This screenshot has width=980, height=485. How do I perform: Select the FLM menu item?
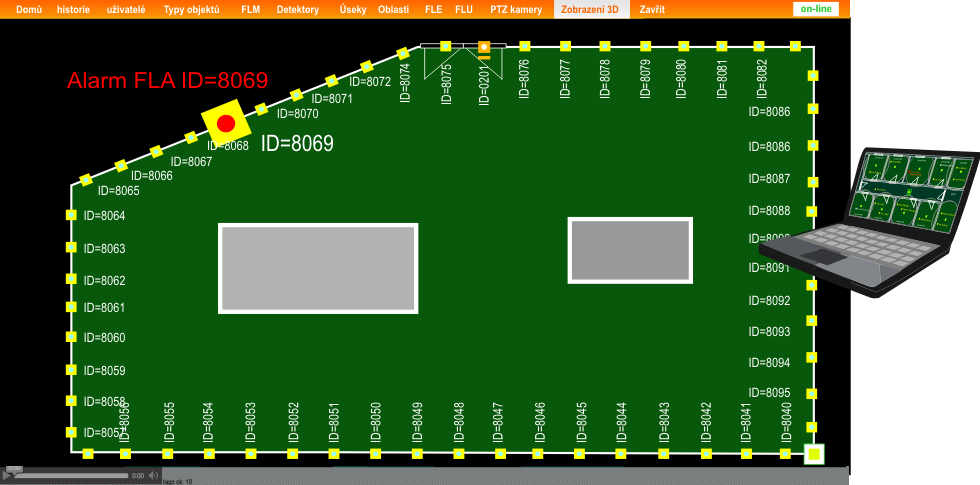tap(251, 9)
